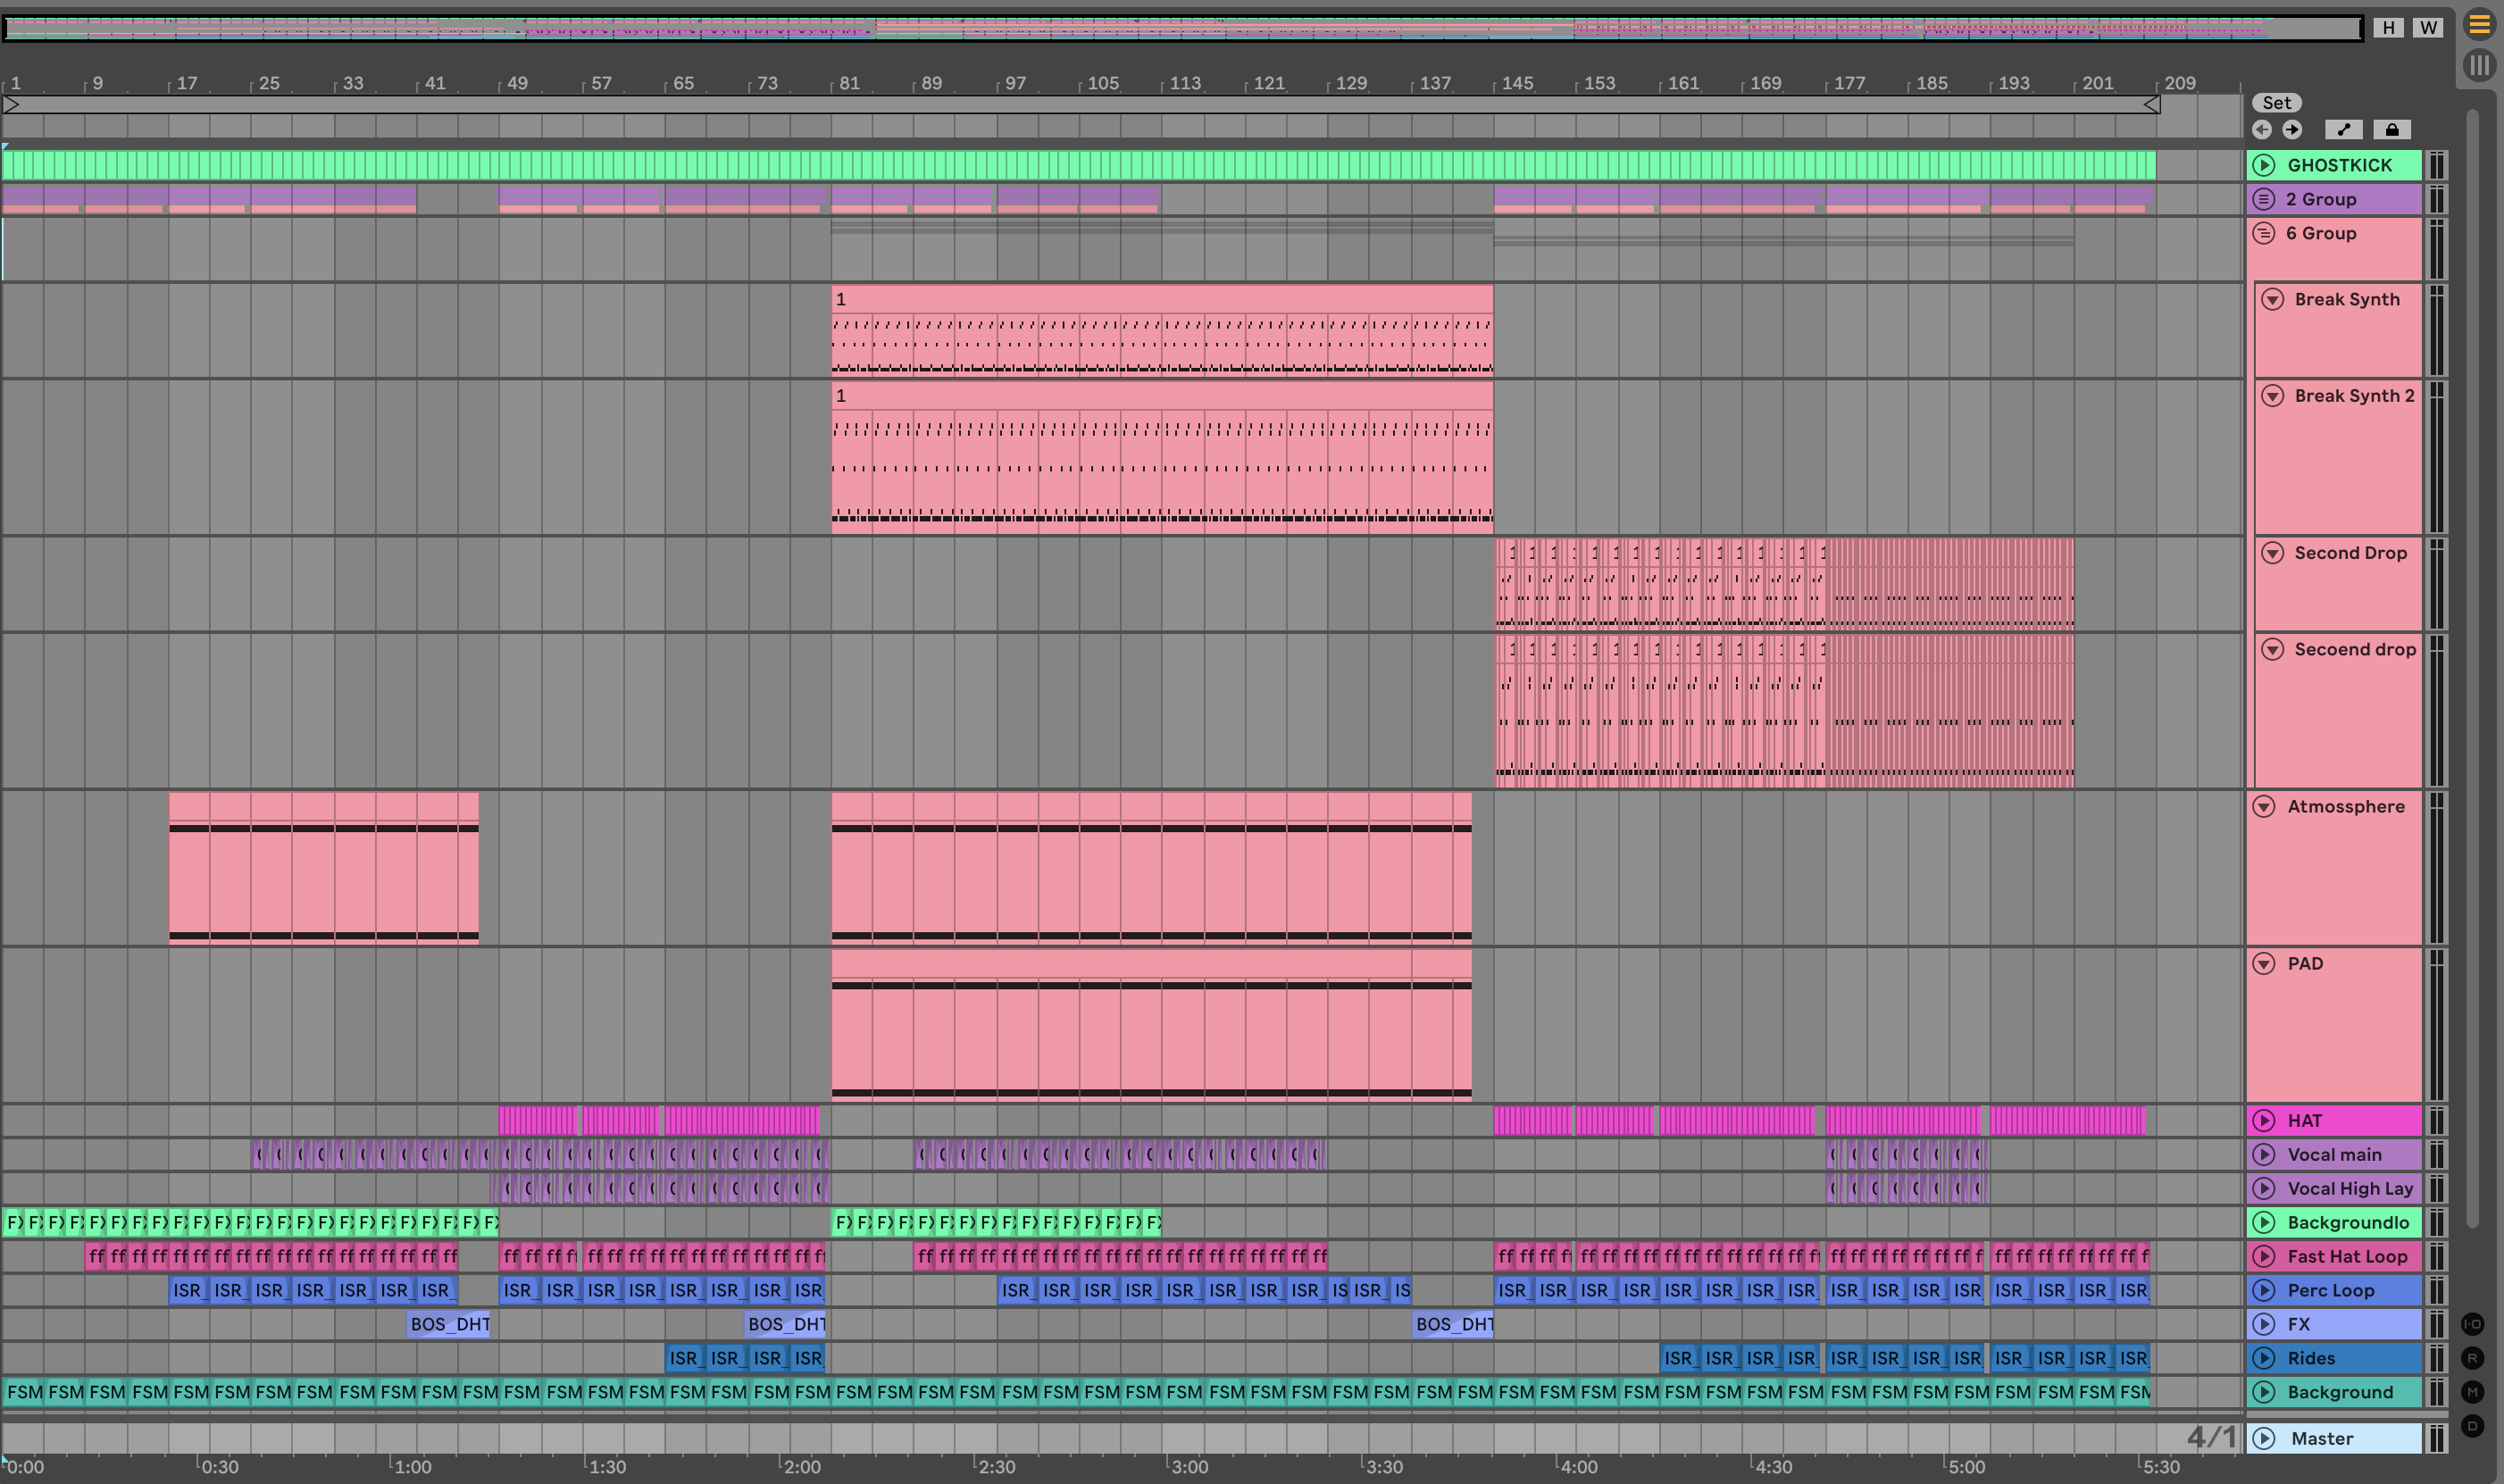This screenshot has width=2504, height=1484.
Task: Click the play icon on the GHOSTKICK track
Action: tap(2265, 165)
